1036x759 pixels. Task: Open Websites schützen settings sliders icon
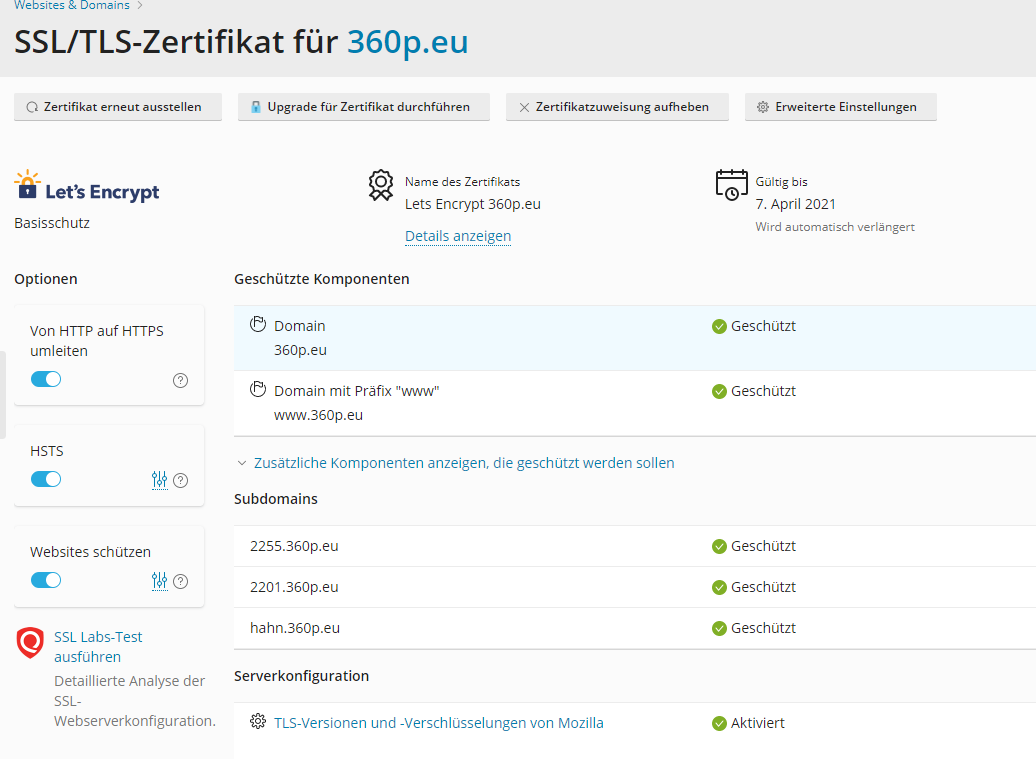(x=159, y=581)
